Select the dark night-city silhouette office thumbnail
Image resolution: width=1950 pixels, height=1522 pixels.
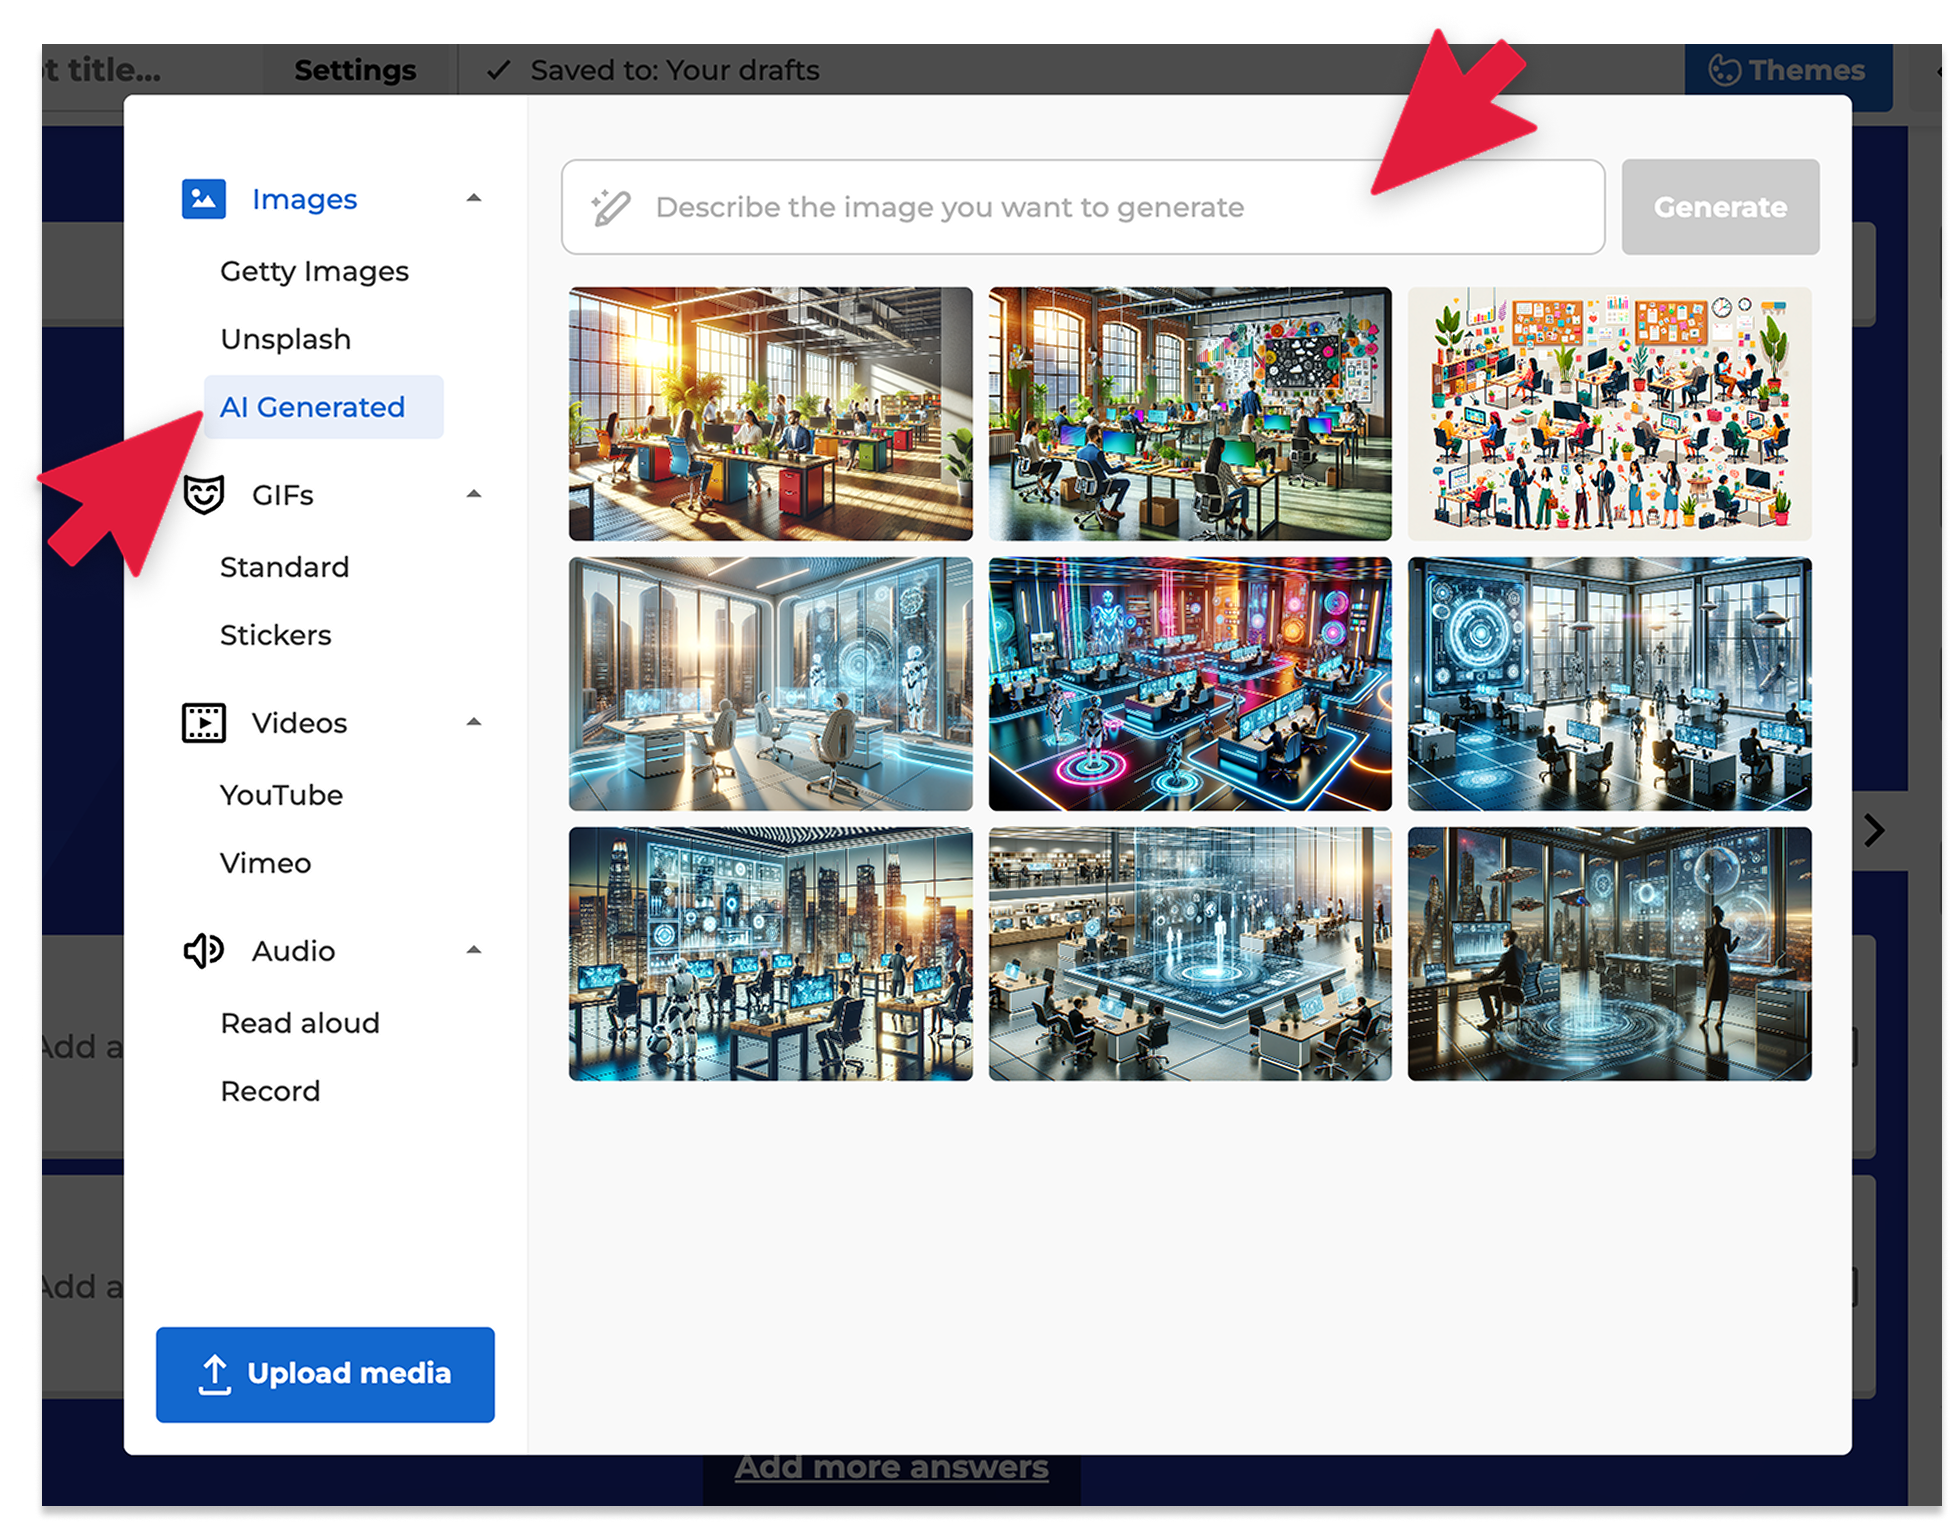tap(1609, 954)
